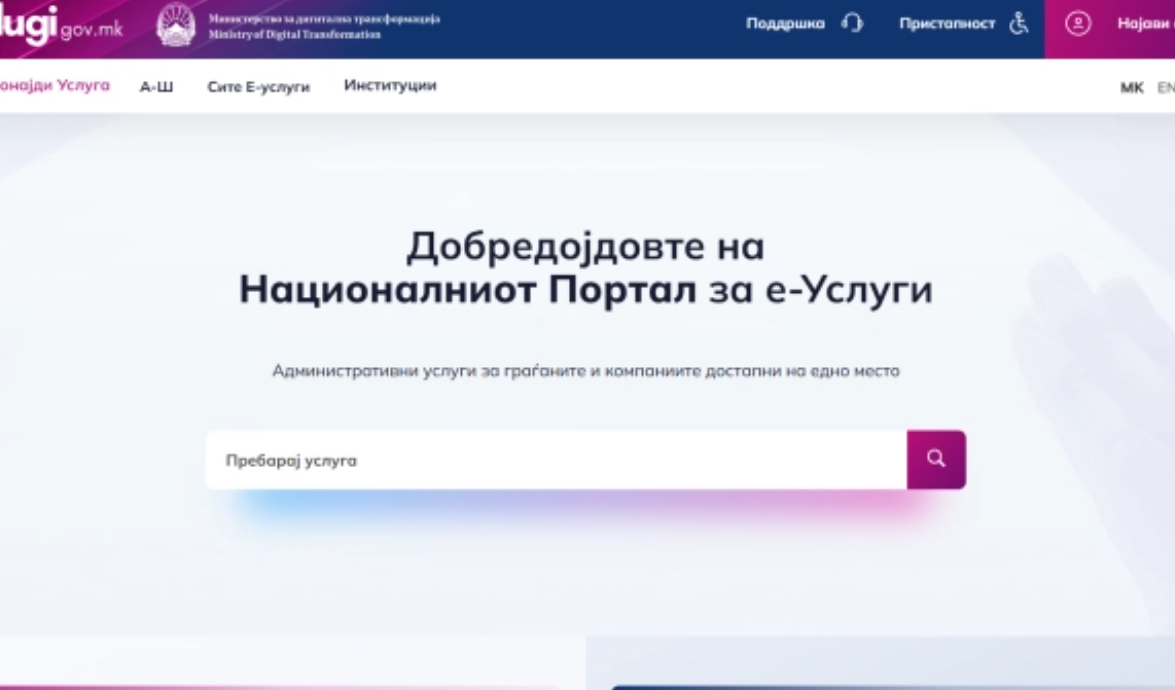Viewport: 1175px width, 690px height.
Task: Select the Пронајди Услуга menu item
Action: 54,86
